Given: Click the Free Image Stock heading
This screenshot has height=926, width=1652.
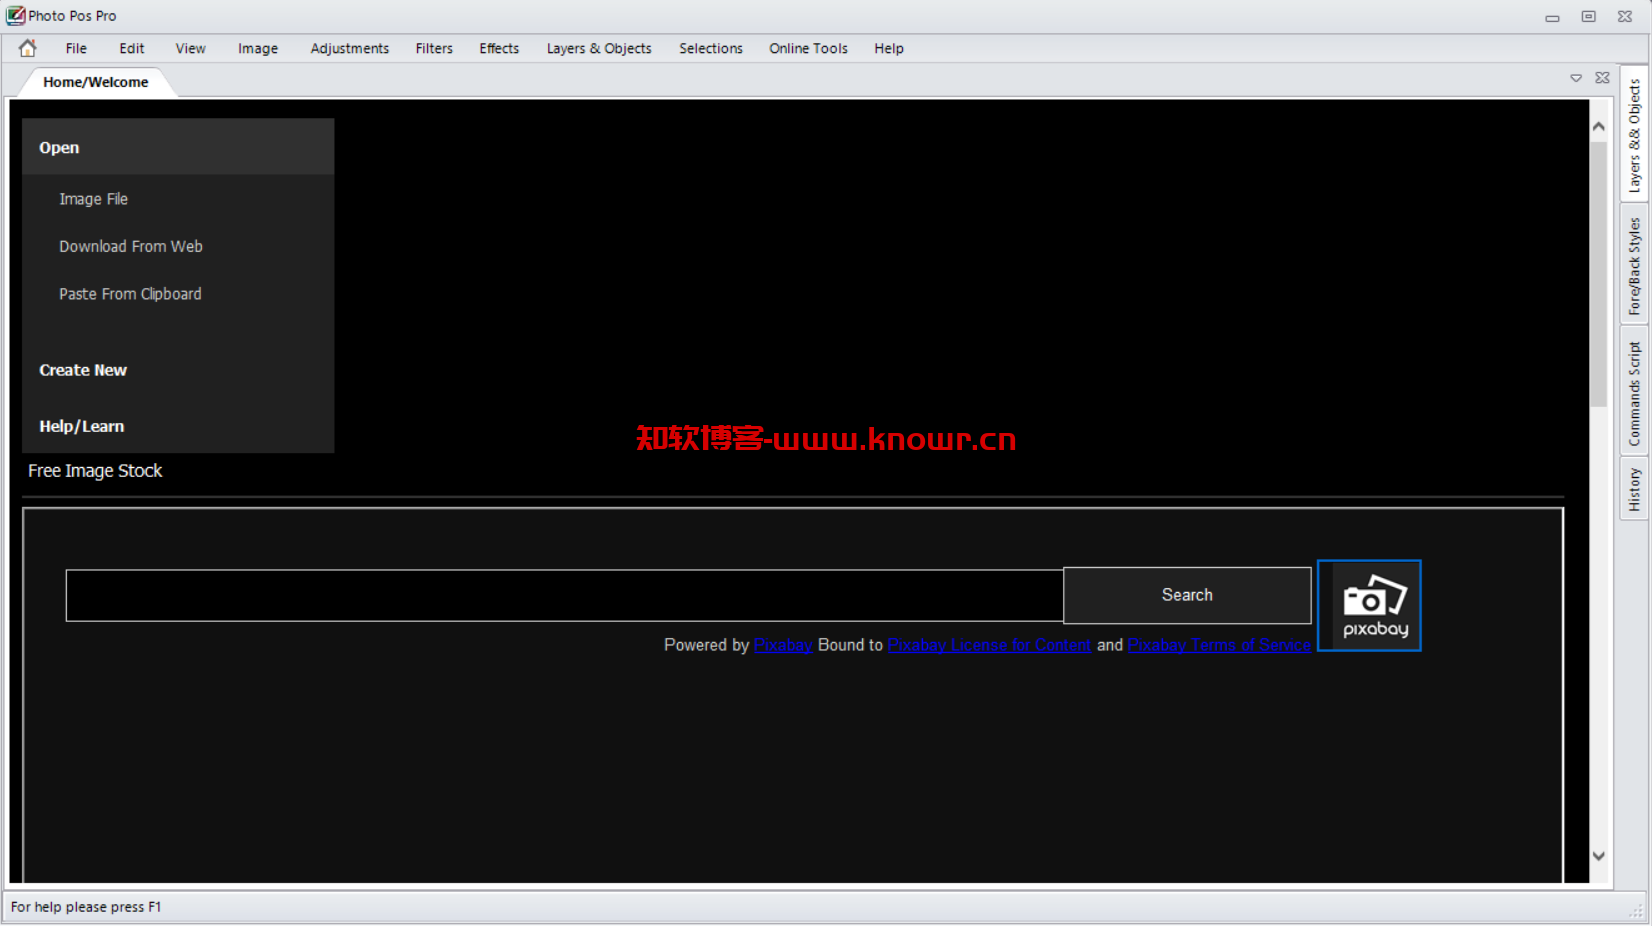Looking at the screenshot, I should (95, 471).
